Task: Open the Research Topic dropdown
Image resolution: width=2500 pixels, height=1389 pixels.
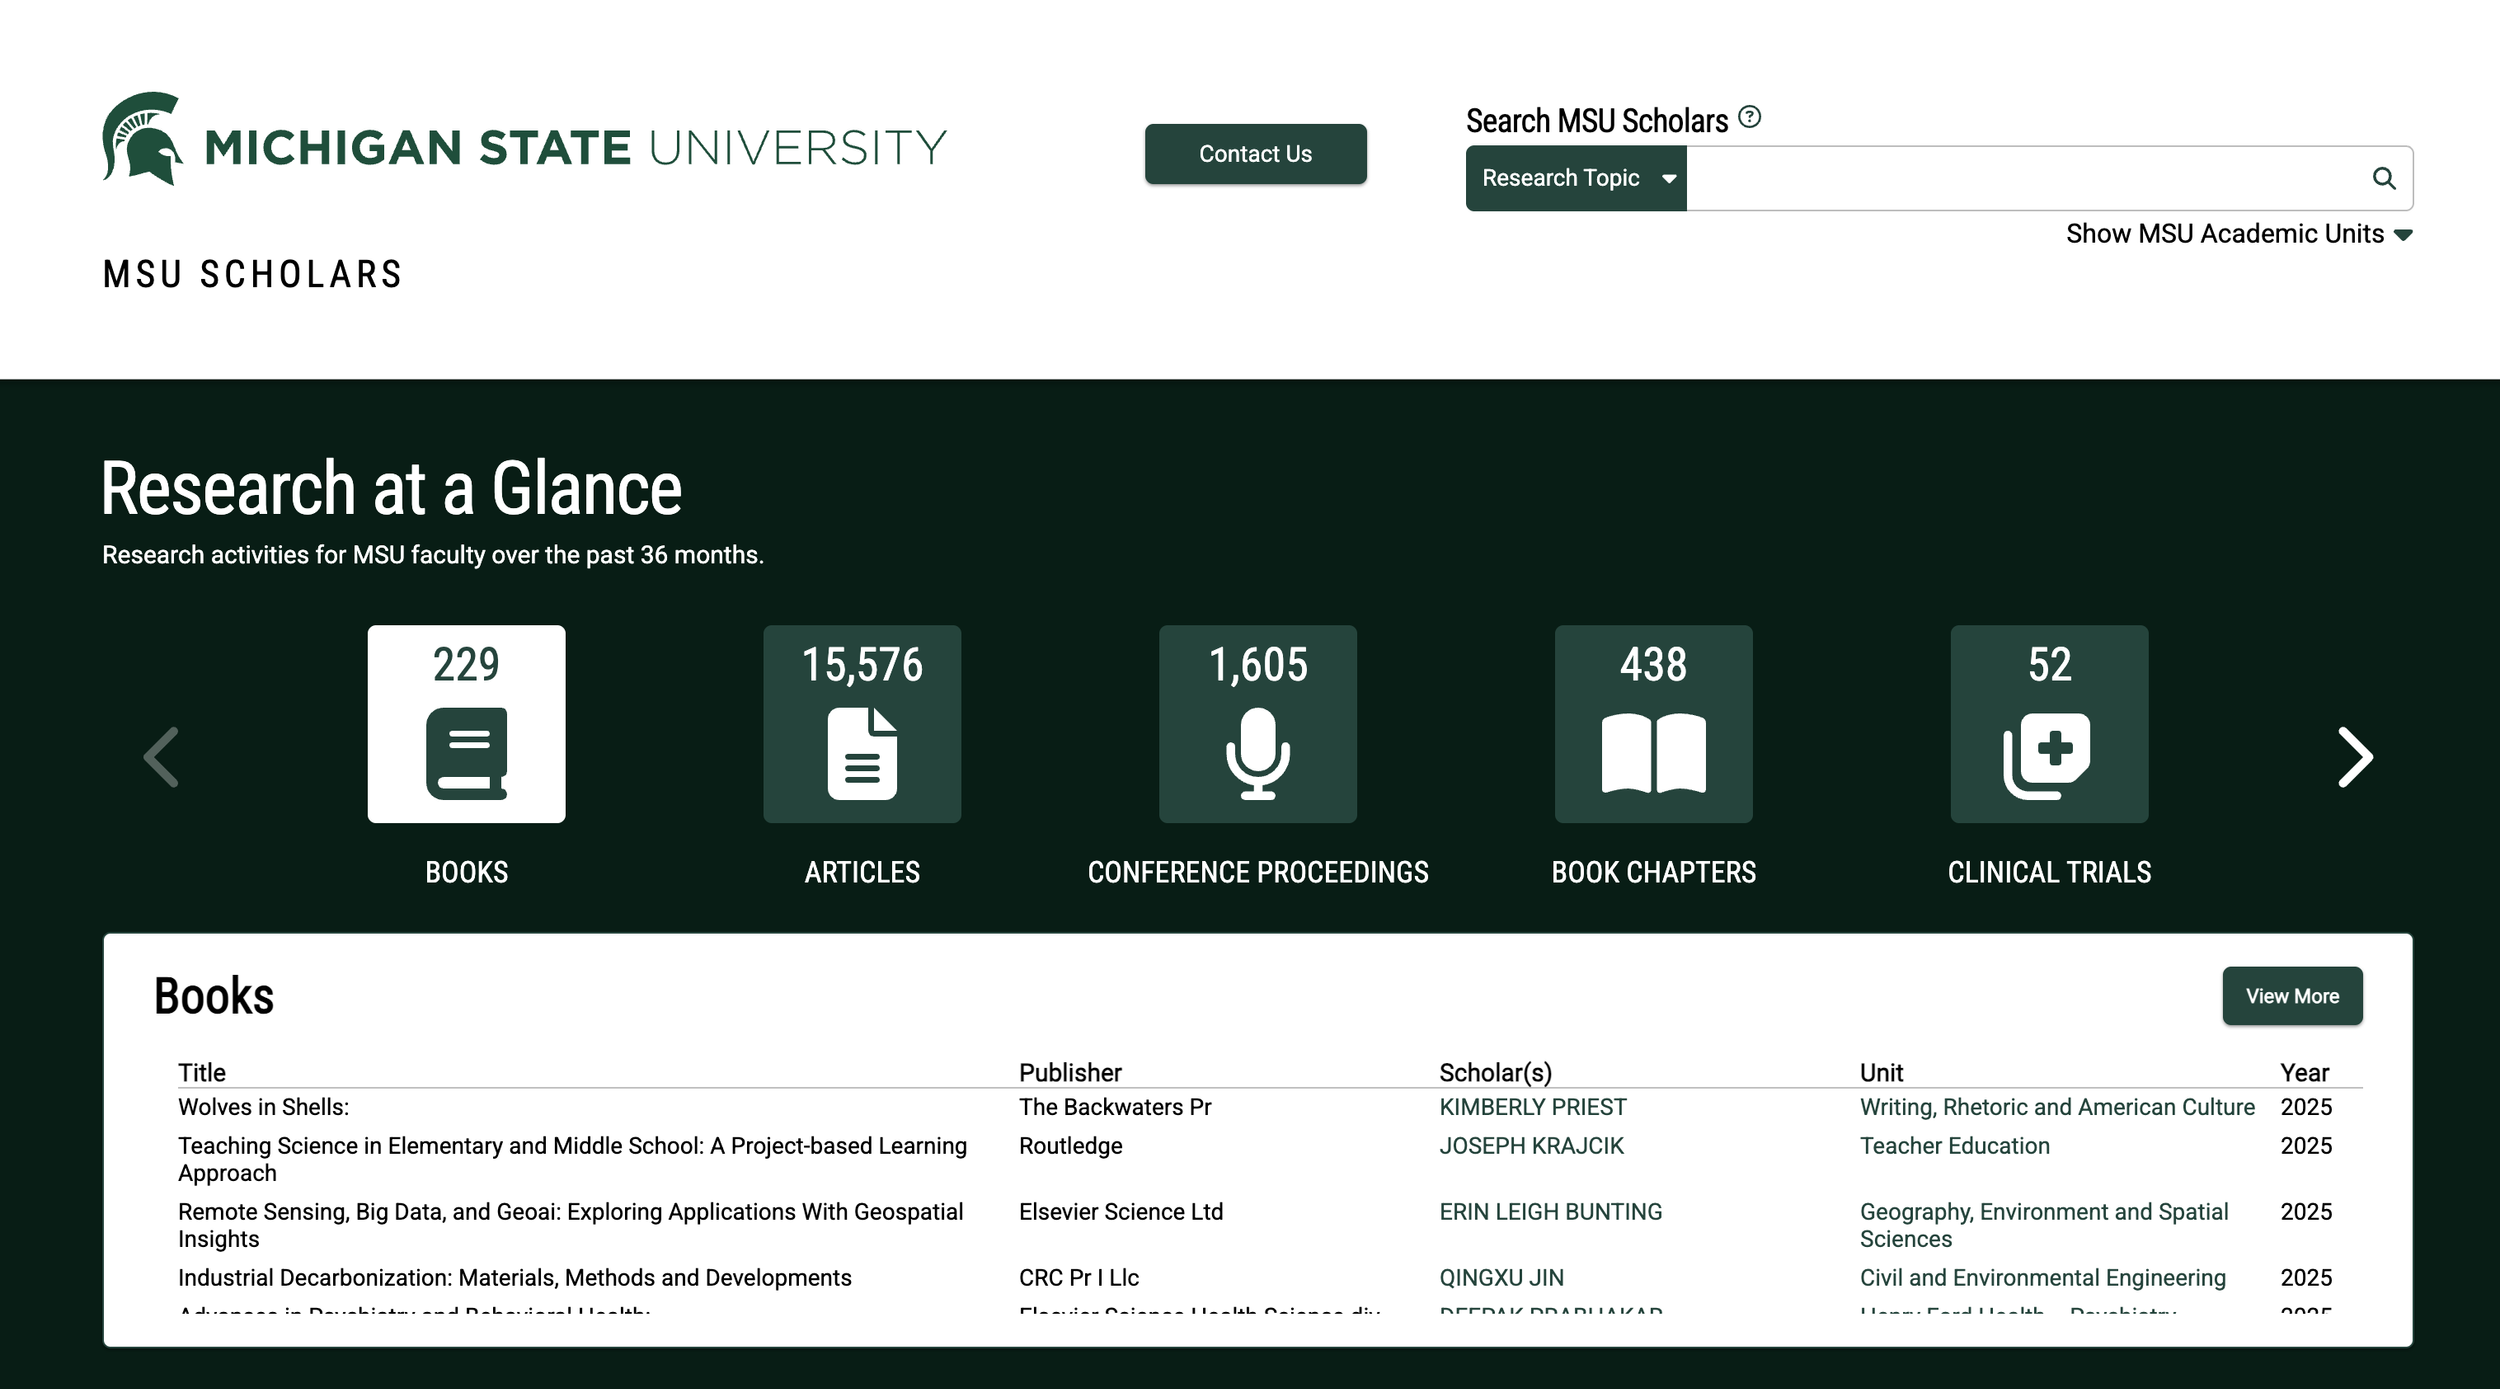Action: coord(1576,178)
